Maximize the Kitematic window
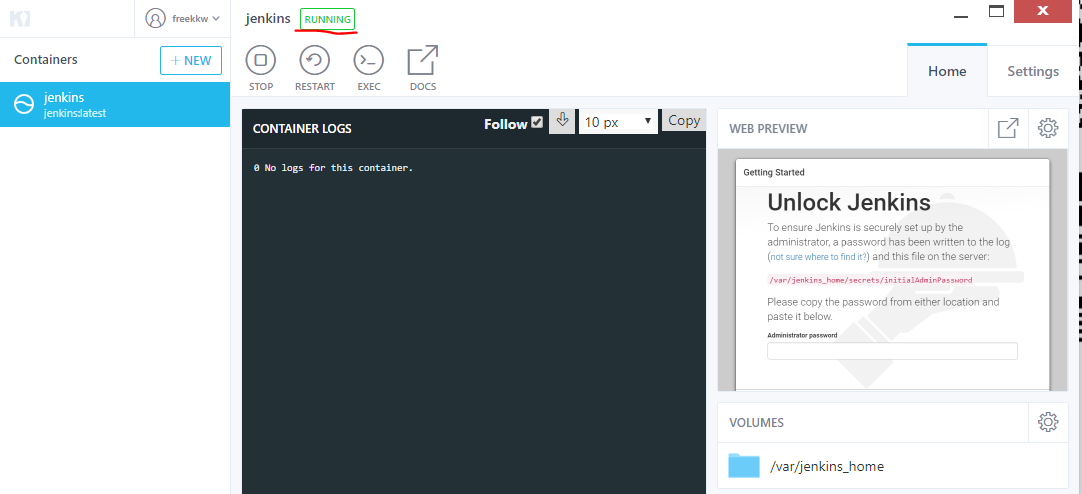The image size is (1082, 494). (x=996, y=11)
